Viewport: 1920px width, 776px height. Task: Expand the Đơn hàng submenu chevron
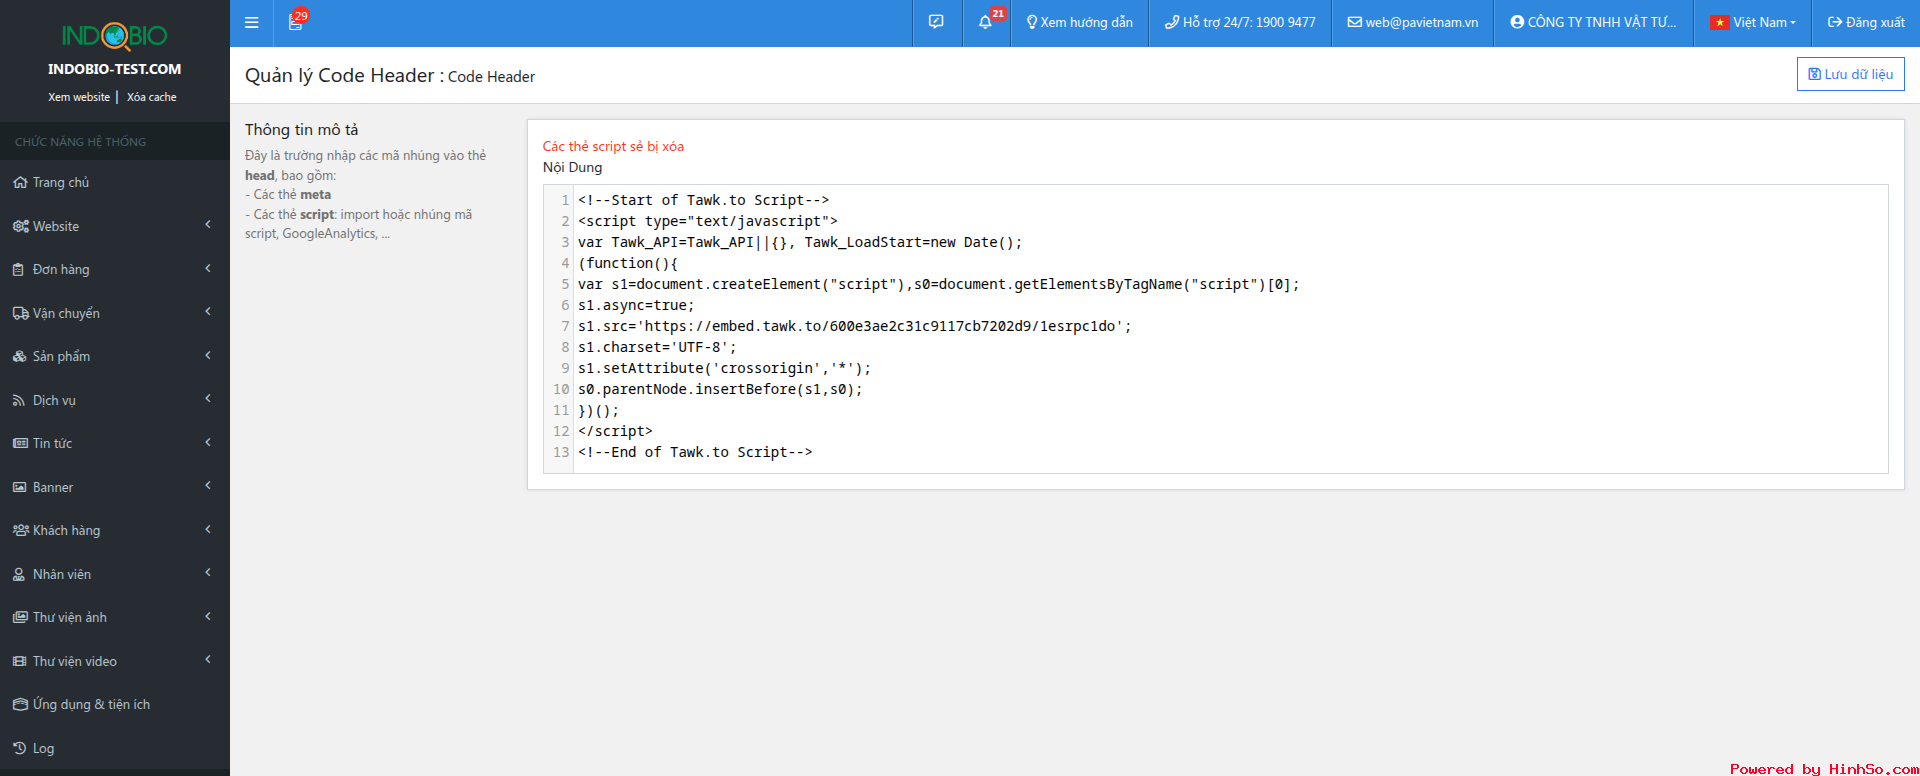[208, 268]
